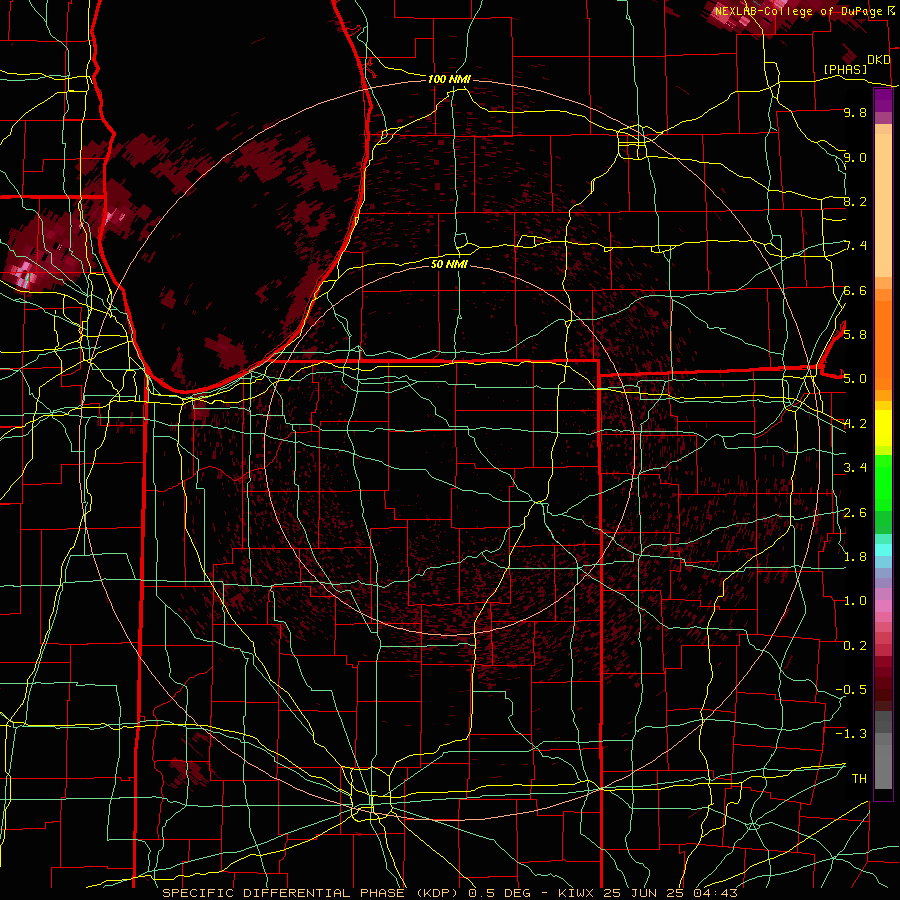Pick the cyan color bar segment
The width and height of the screenshot is (900, 900).
[x=883, y=550]
